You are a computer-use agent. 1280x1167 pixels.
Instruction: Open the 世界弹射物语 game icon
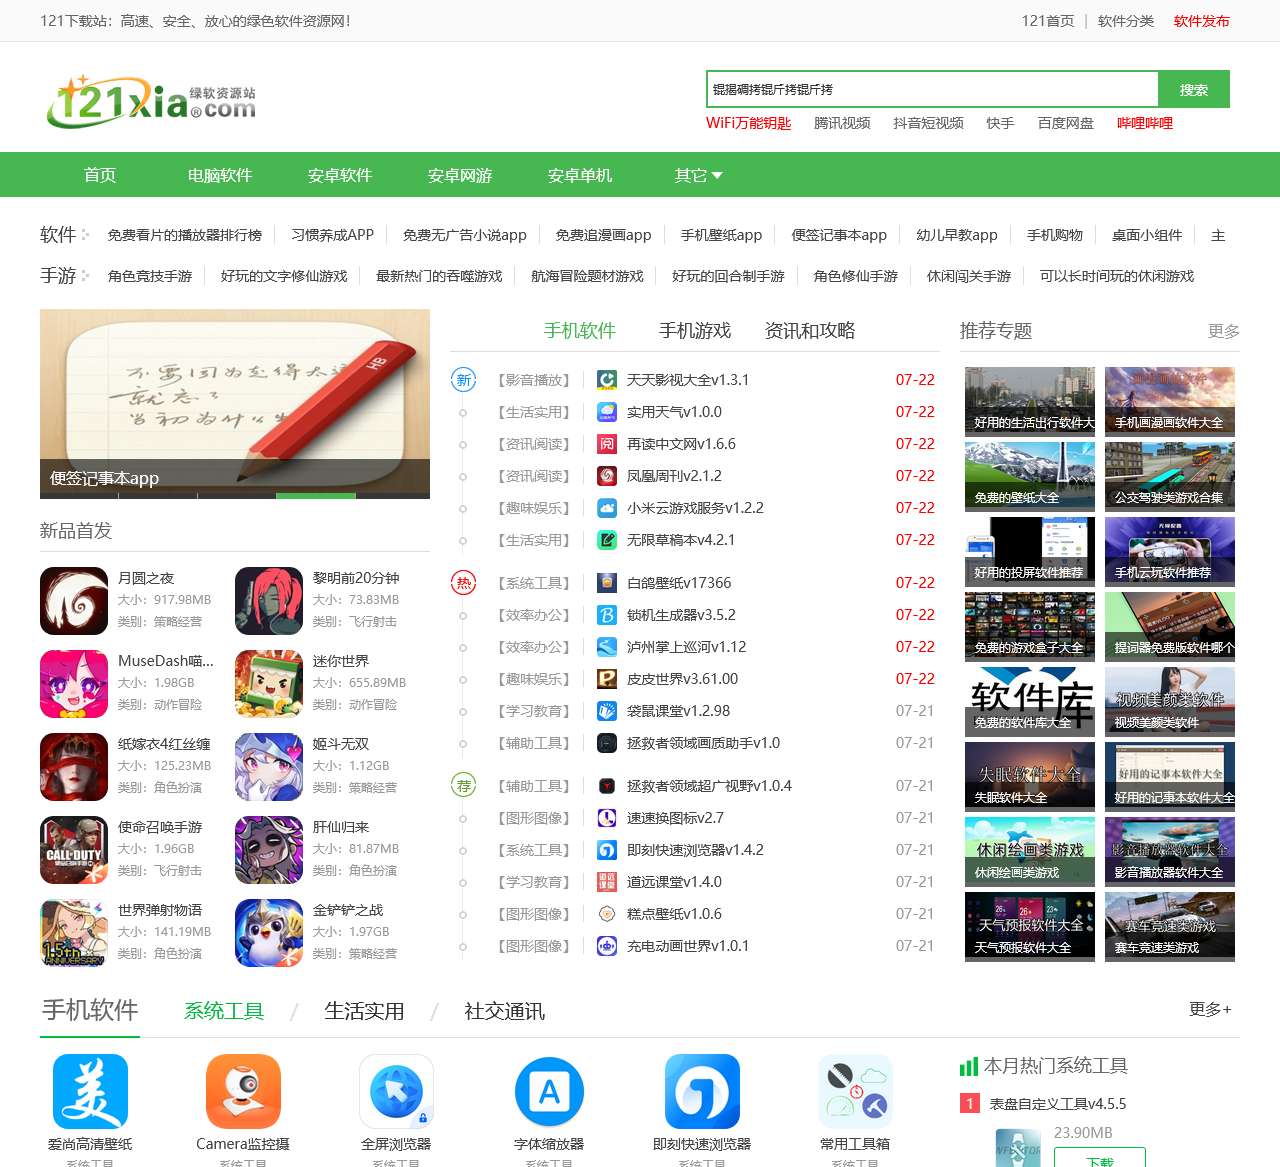tap(74, 933)
